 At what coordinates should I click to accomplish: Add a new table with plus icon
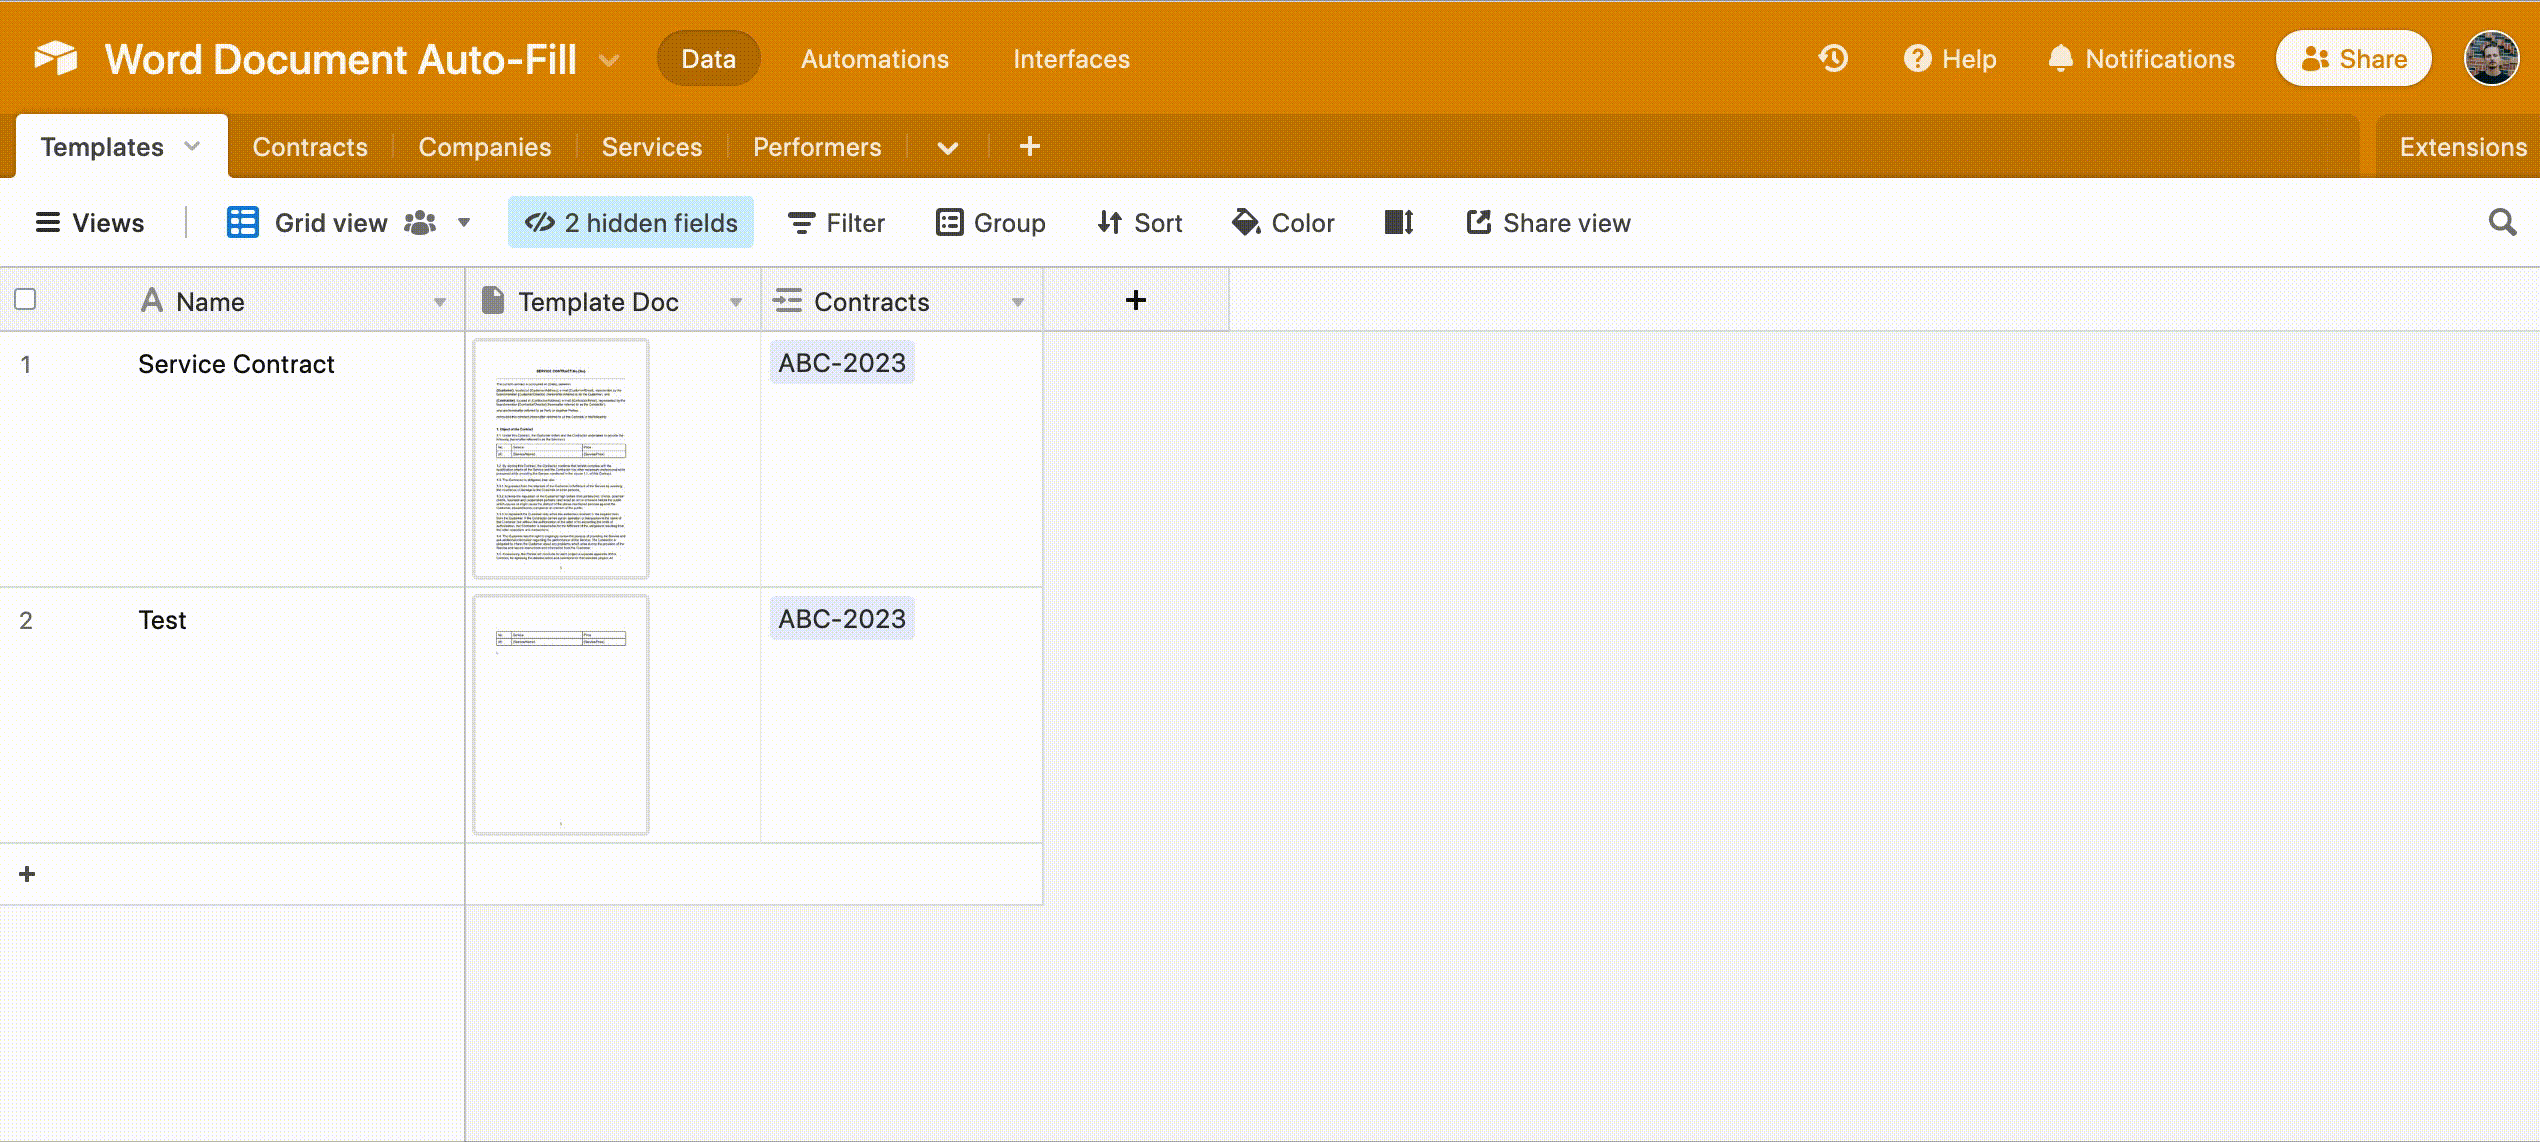[1029, 147]
